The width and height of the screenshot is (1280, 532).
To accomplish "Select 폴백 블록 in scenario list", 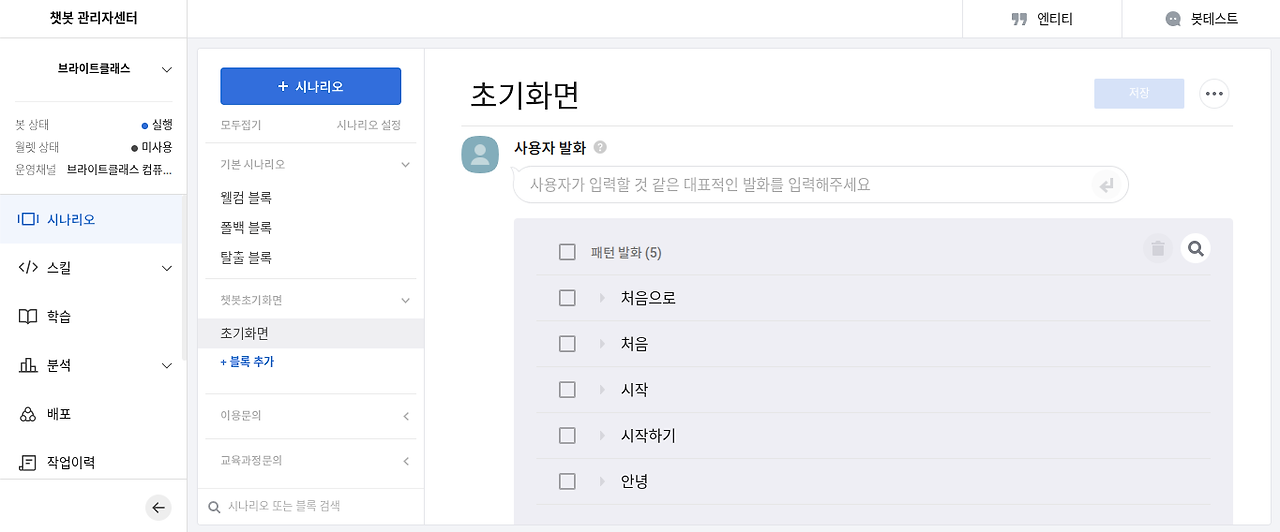I will pyautogui.click(x=246, y=228).
